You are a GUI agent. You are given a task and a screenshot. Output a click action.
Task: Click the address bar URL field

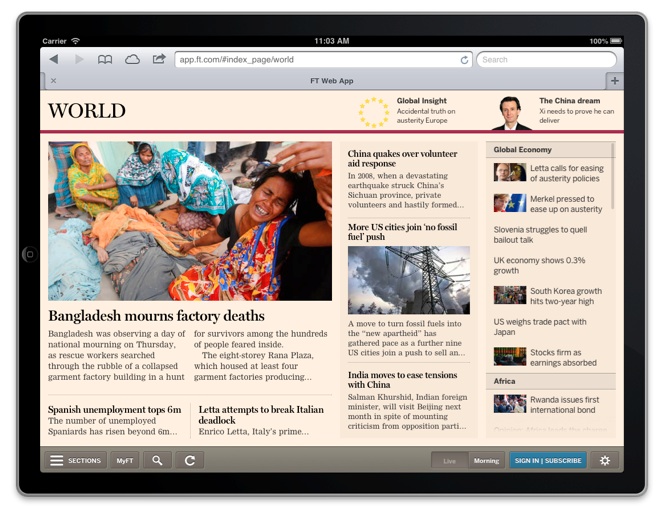point(323,60)
